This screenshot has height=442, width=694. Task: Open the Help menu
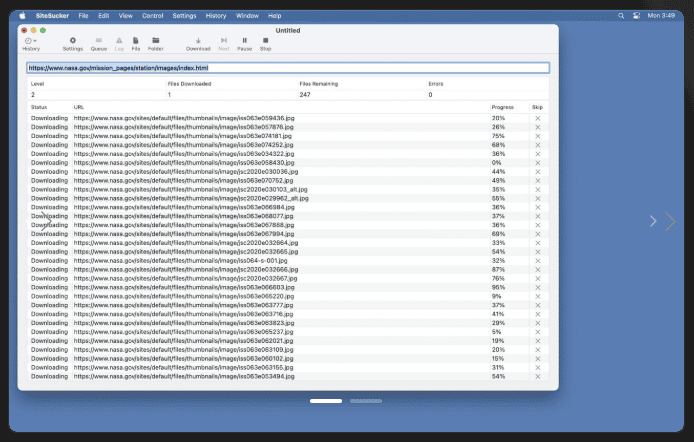(274, 15)
